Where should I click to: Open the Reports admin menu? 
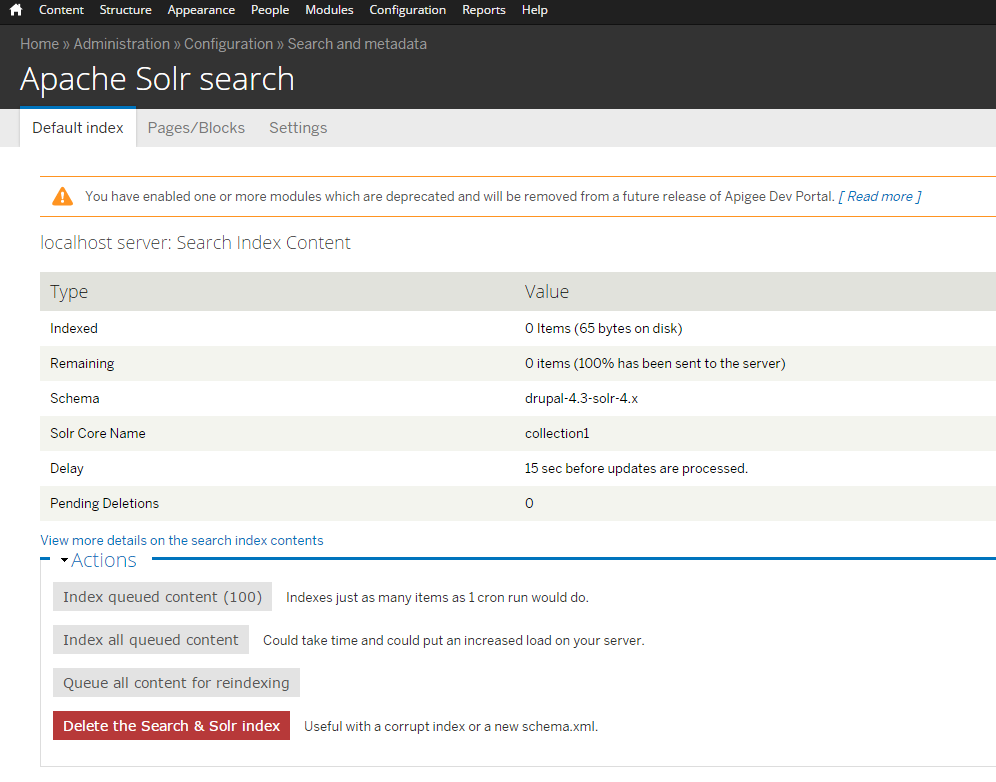tap(484, 10)
